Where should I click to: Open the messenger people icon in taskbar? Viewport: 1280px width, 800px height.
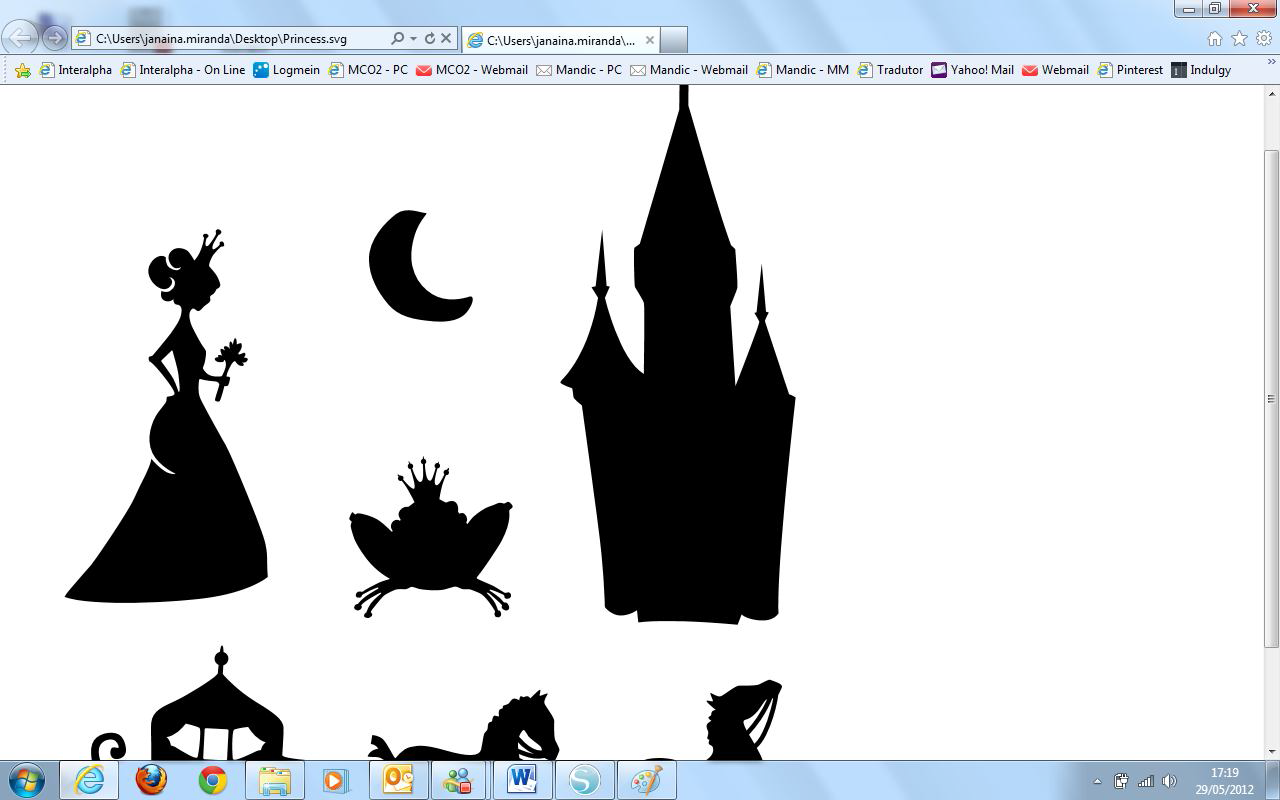coord(459,780)
